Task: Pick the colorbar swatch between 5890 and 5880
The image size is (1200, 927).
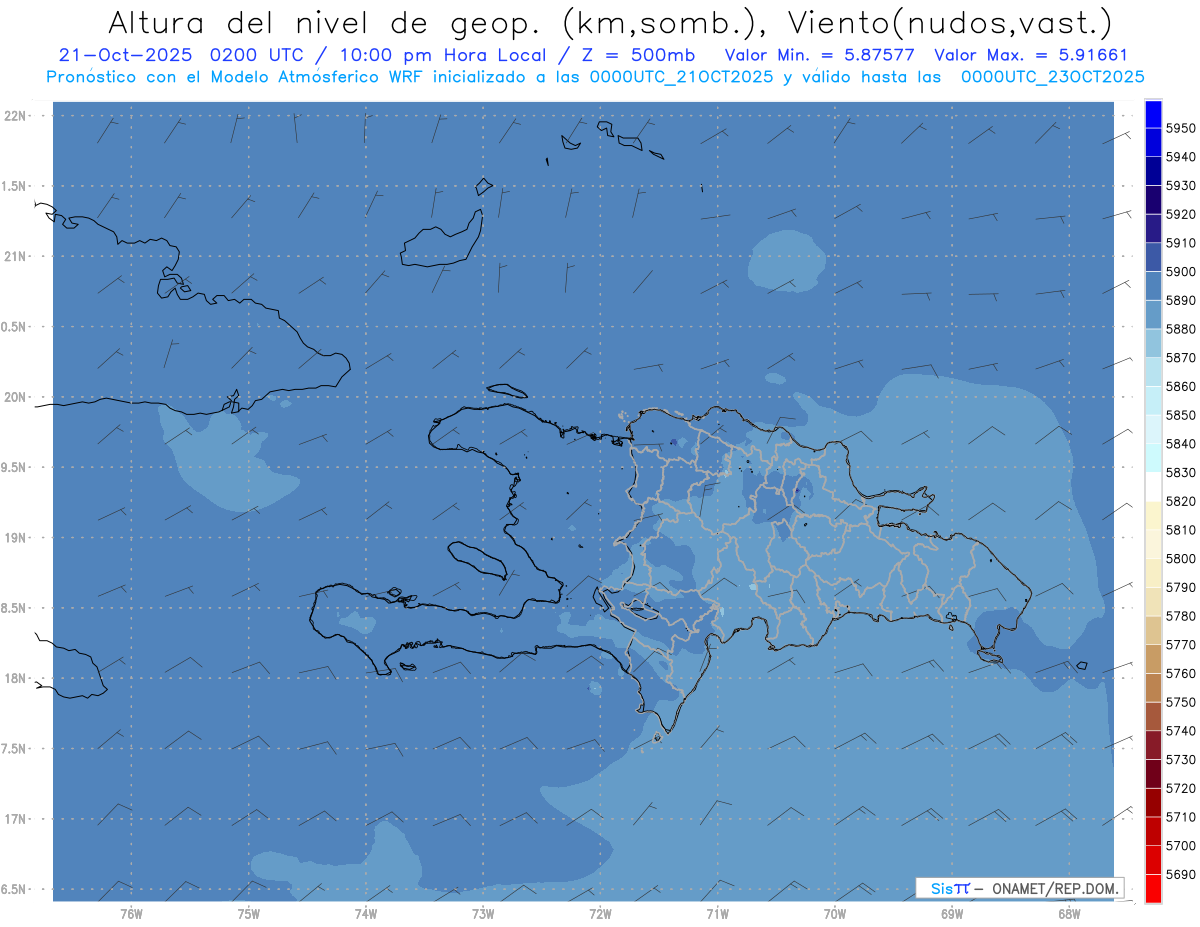Action: coord(1153,314)
